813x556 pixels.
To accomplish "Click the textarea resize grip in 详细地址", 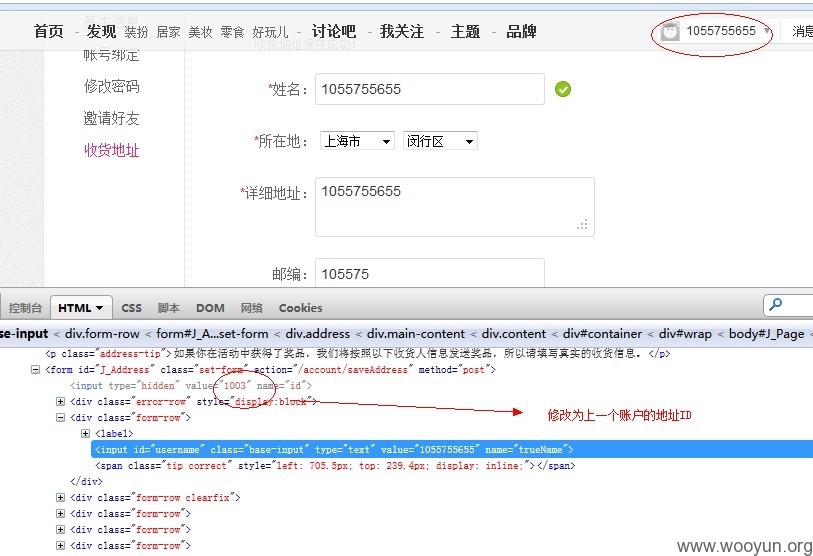I will [582, 225].
